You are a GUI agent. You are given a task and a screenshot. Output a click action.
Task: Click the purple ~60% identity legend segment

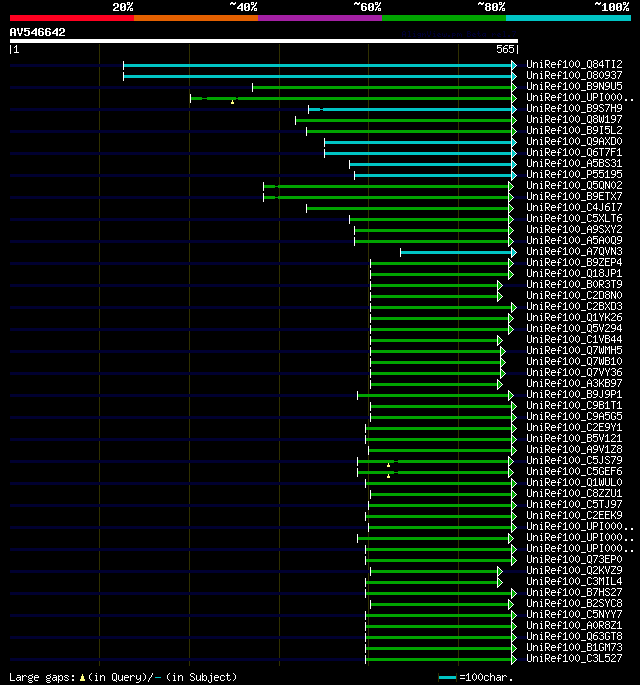(320, 18)
